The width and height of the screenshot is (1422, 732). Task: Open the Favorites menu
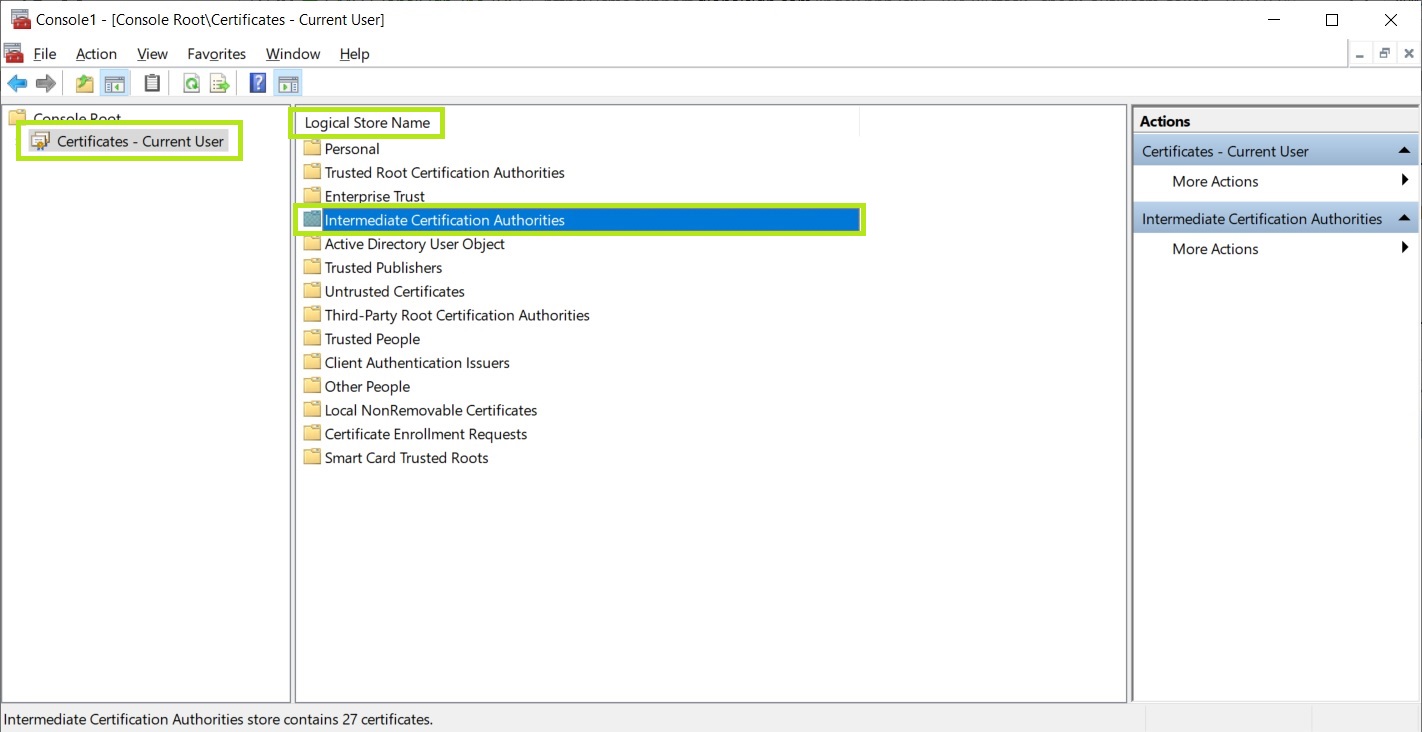pos(216,54)
